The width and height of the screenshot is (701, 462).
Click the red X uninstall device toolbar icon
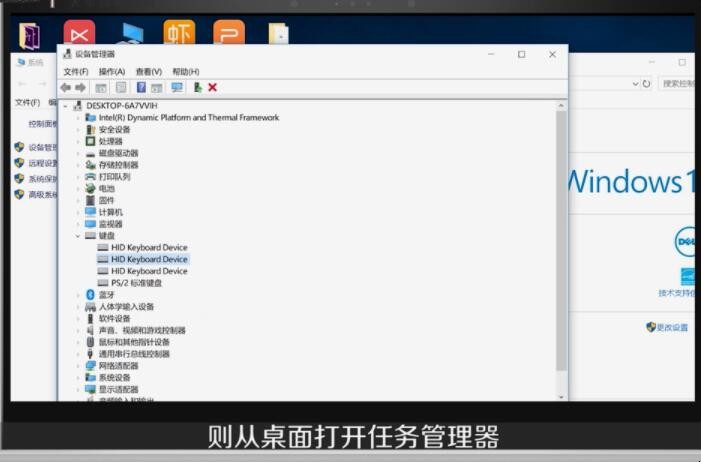pos(212,88)
